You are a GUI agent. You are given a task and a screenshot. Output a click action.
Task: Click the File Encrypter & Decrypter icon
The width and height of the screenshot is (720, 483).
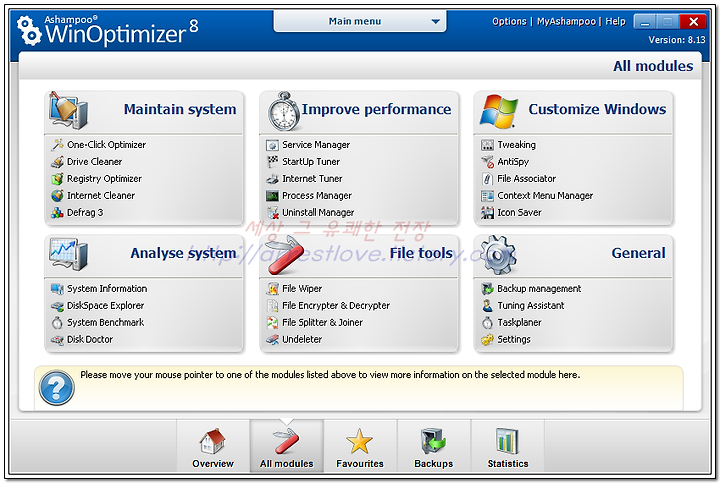coord(272,306)
